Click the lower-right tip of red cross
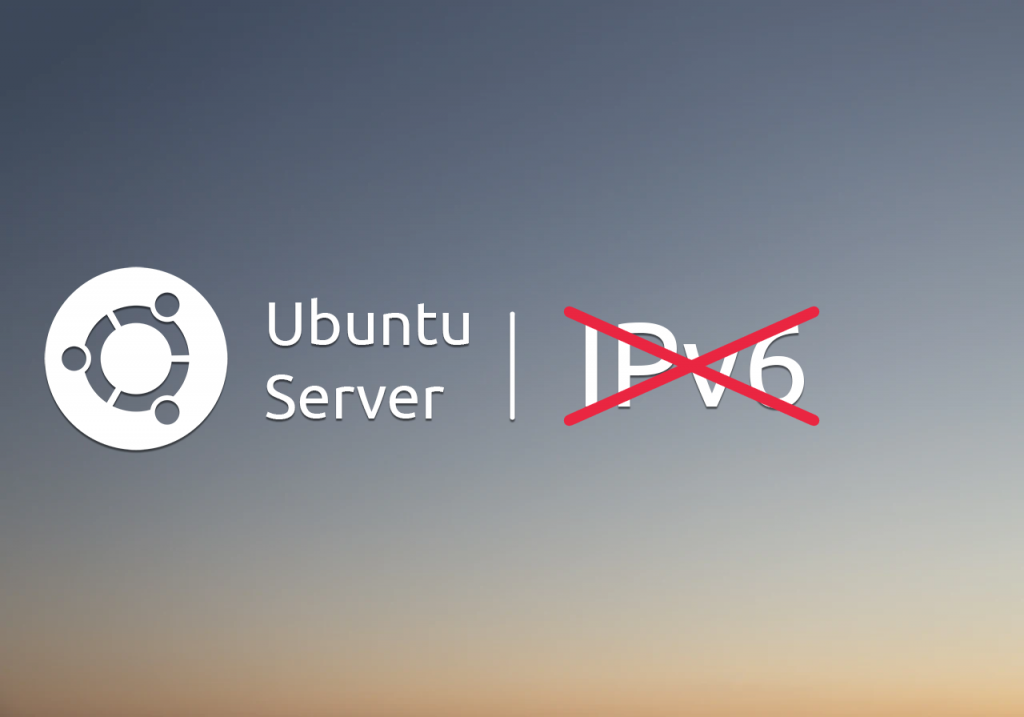Screen dimensions: 1024x717 coord(813,420)
